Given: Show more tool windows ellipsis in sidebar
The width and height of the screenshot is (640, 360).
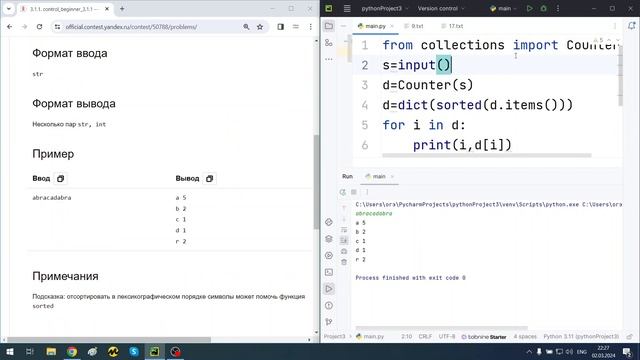Looking at the screenshot, I should pos(329,59).
